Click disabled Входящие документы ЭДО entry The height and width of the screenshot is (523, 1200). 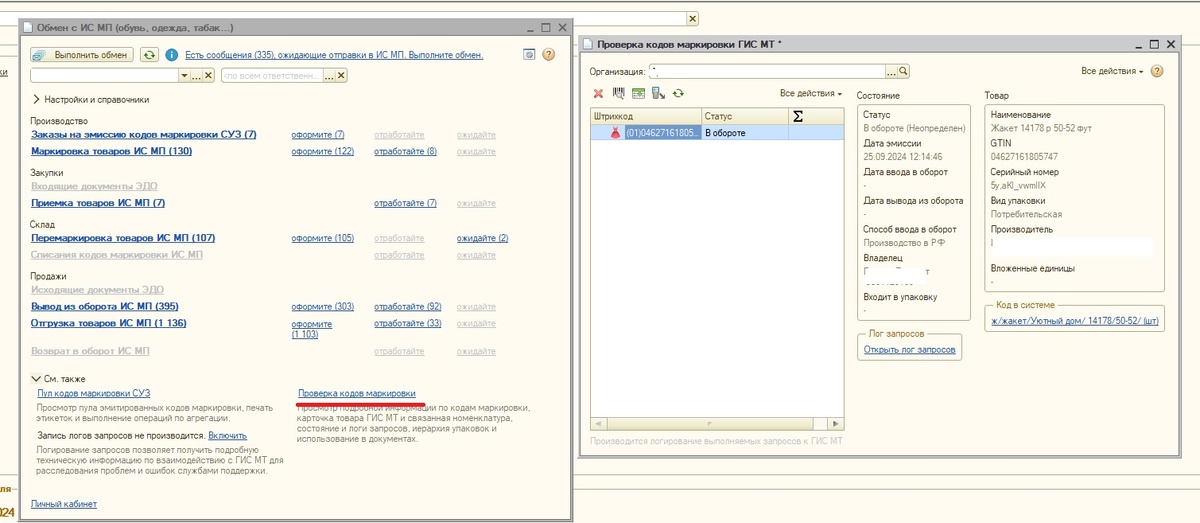pos(94,186)
